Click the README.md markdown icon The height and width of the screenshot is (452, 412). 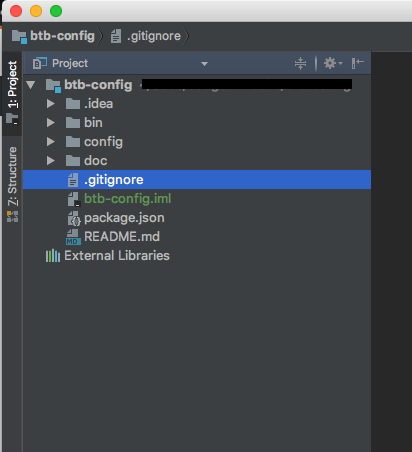[x=73, y=237]
